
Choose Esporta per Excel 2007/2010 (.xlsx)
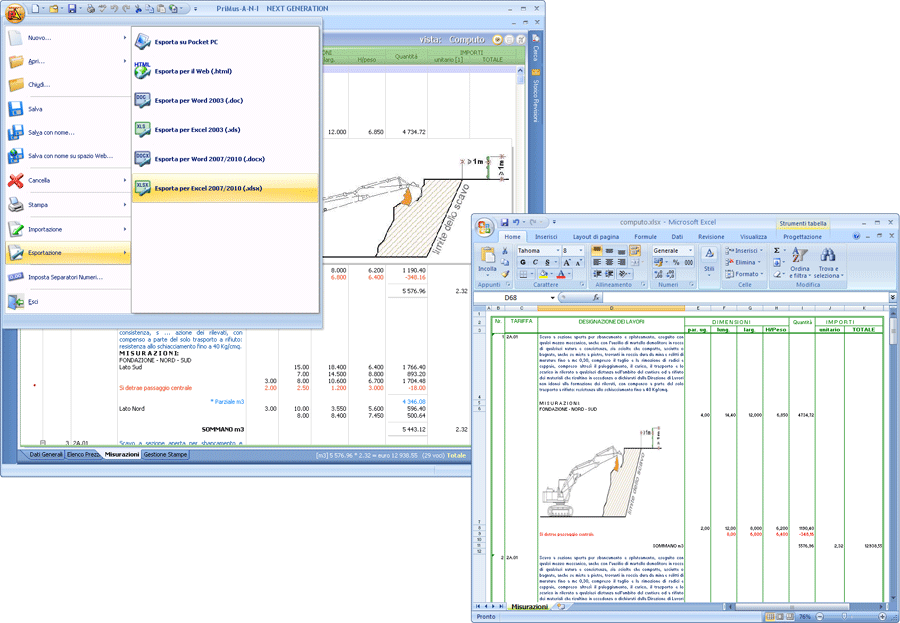pyautogui.click(x=225, y=188)
